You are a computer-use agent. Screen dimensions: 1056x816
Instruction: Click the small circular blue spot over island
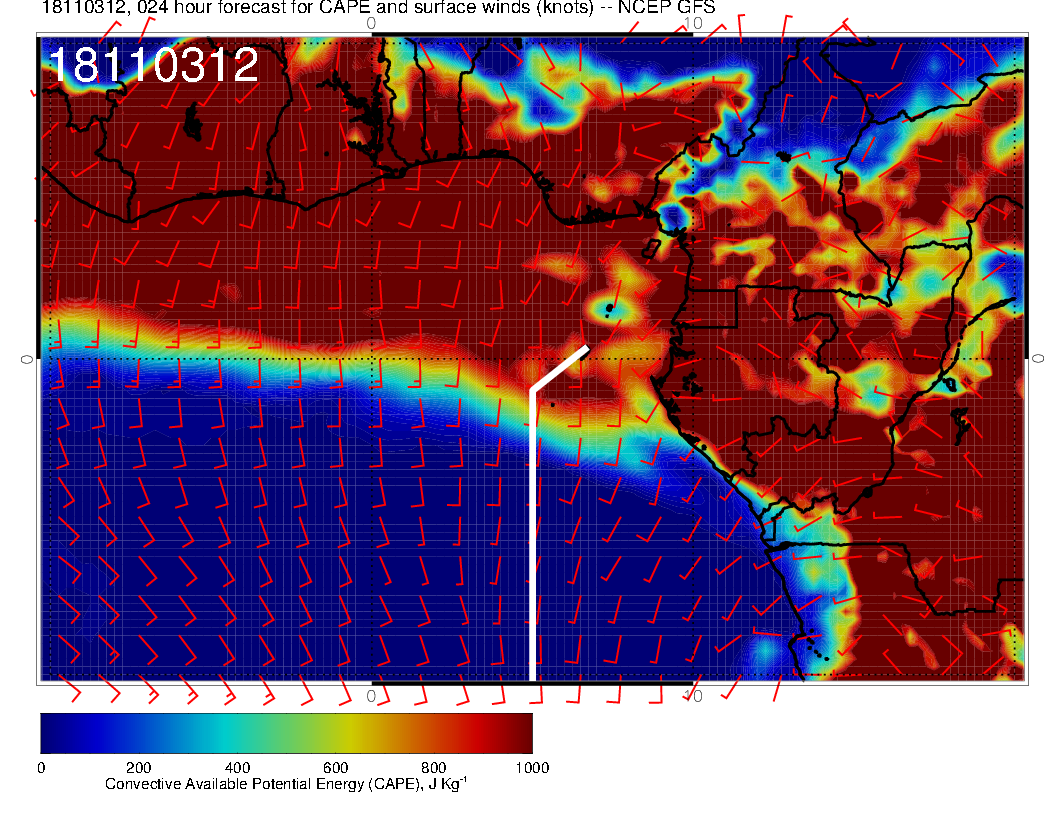pos(607,307)
